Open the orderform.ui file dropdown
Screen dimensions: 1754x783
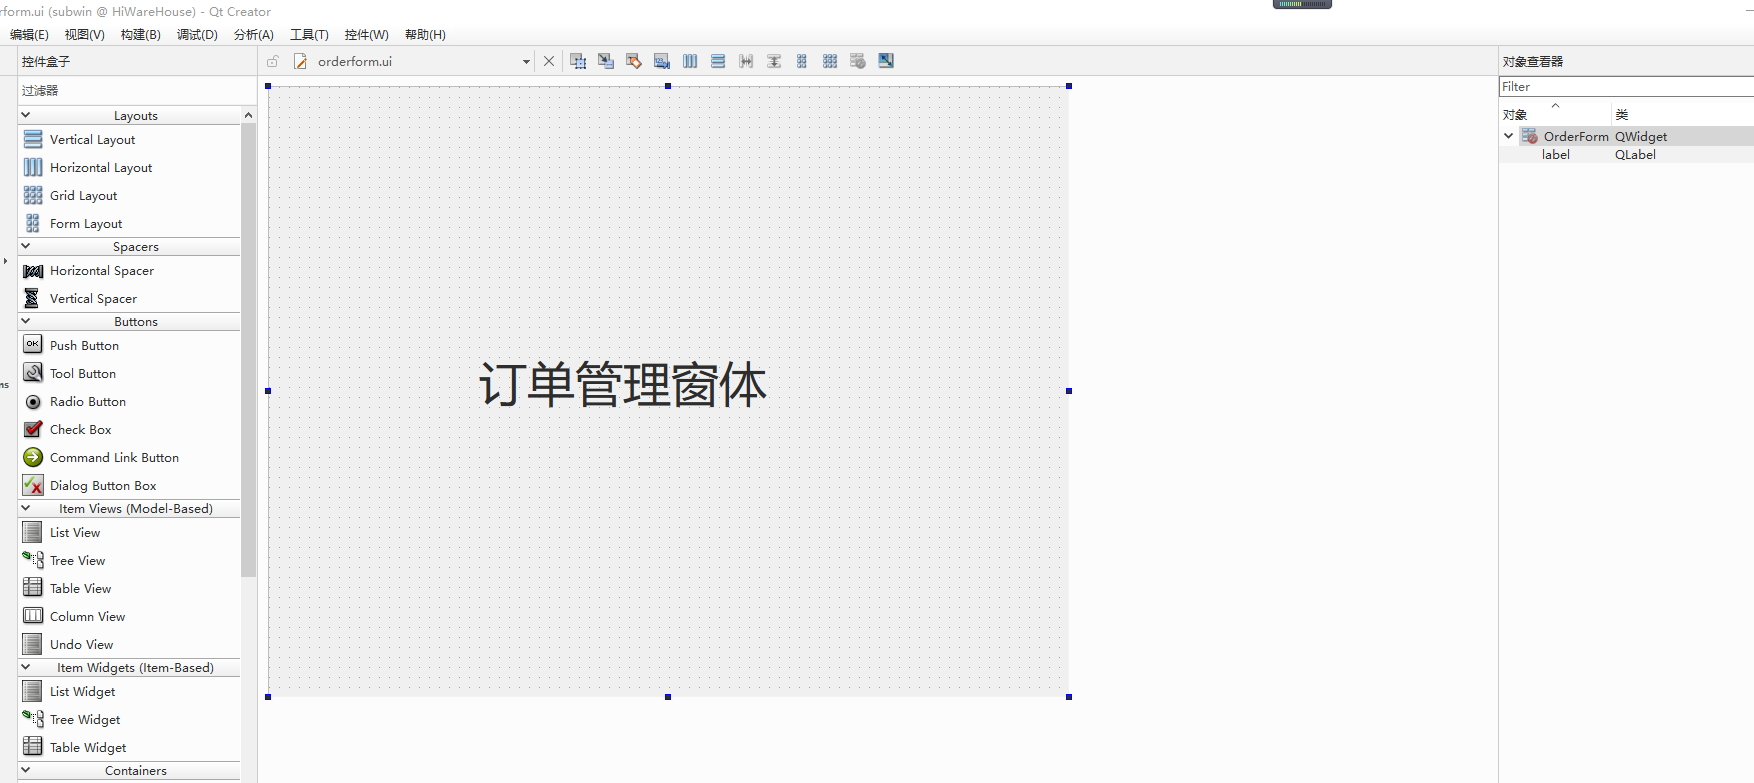(526, 62)
